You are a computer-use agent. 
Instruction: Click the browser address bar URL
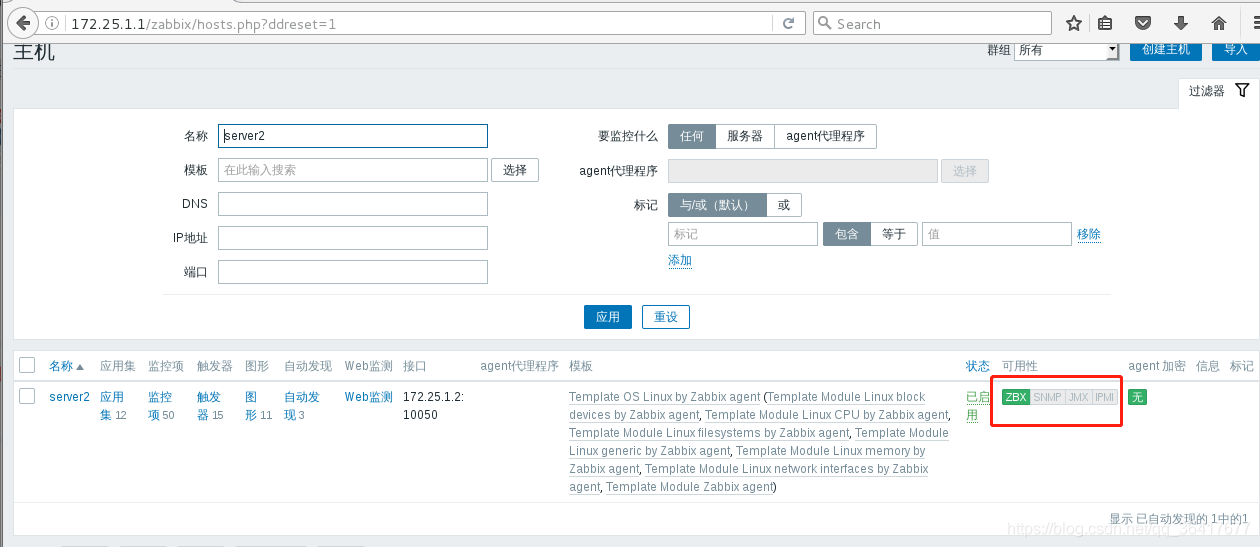420,23
